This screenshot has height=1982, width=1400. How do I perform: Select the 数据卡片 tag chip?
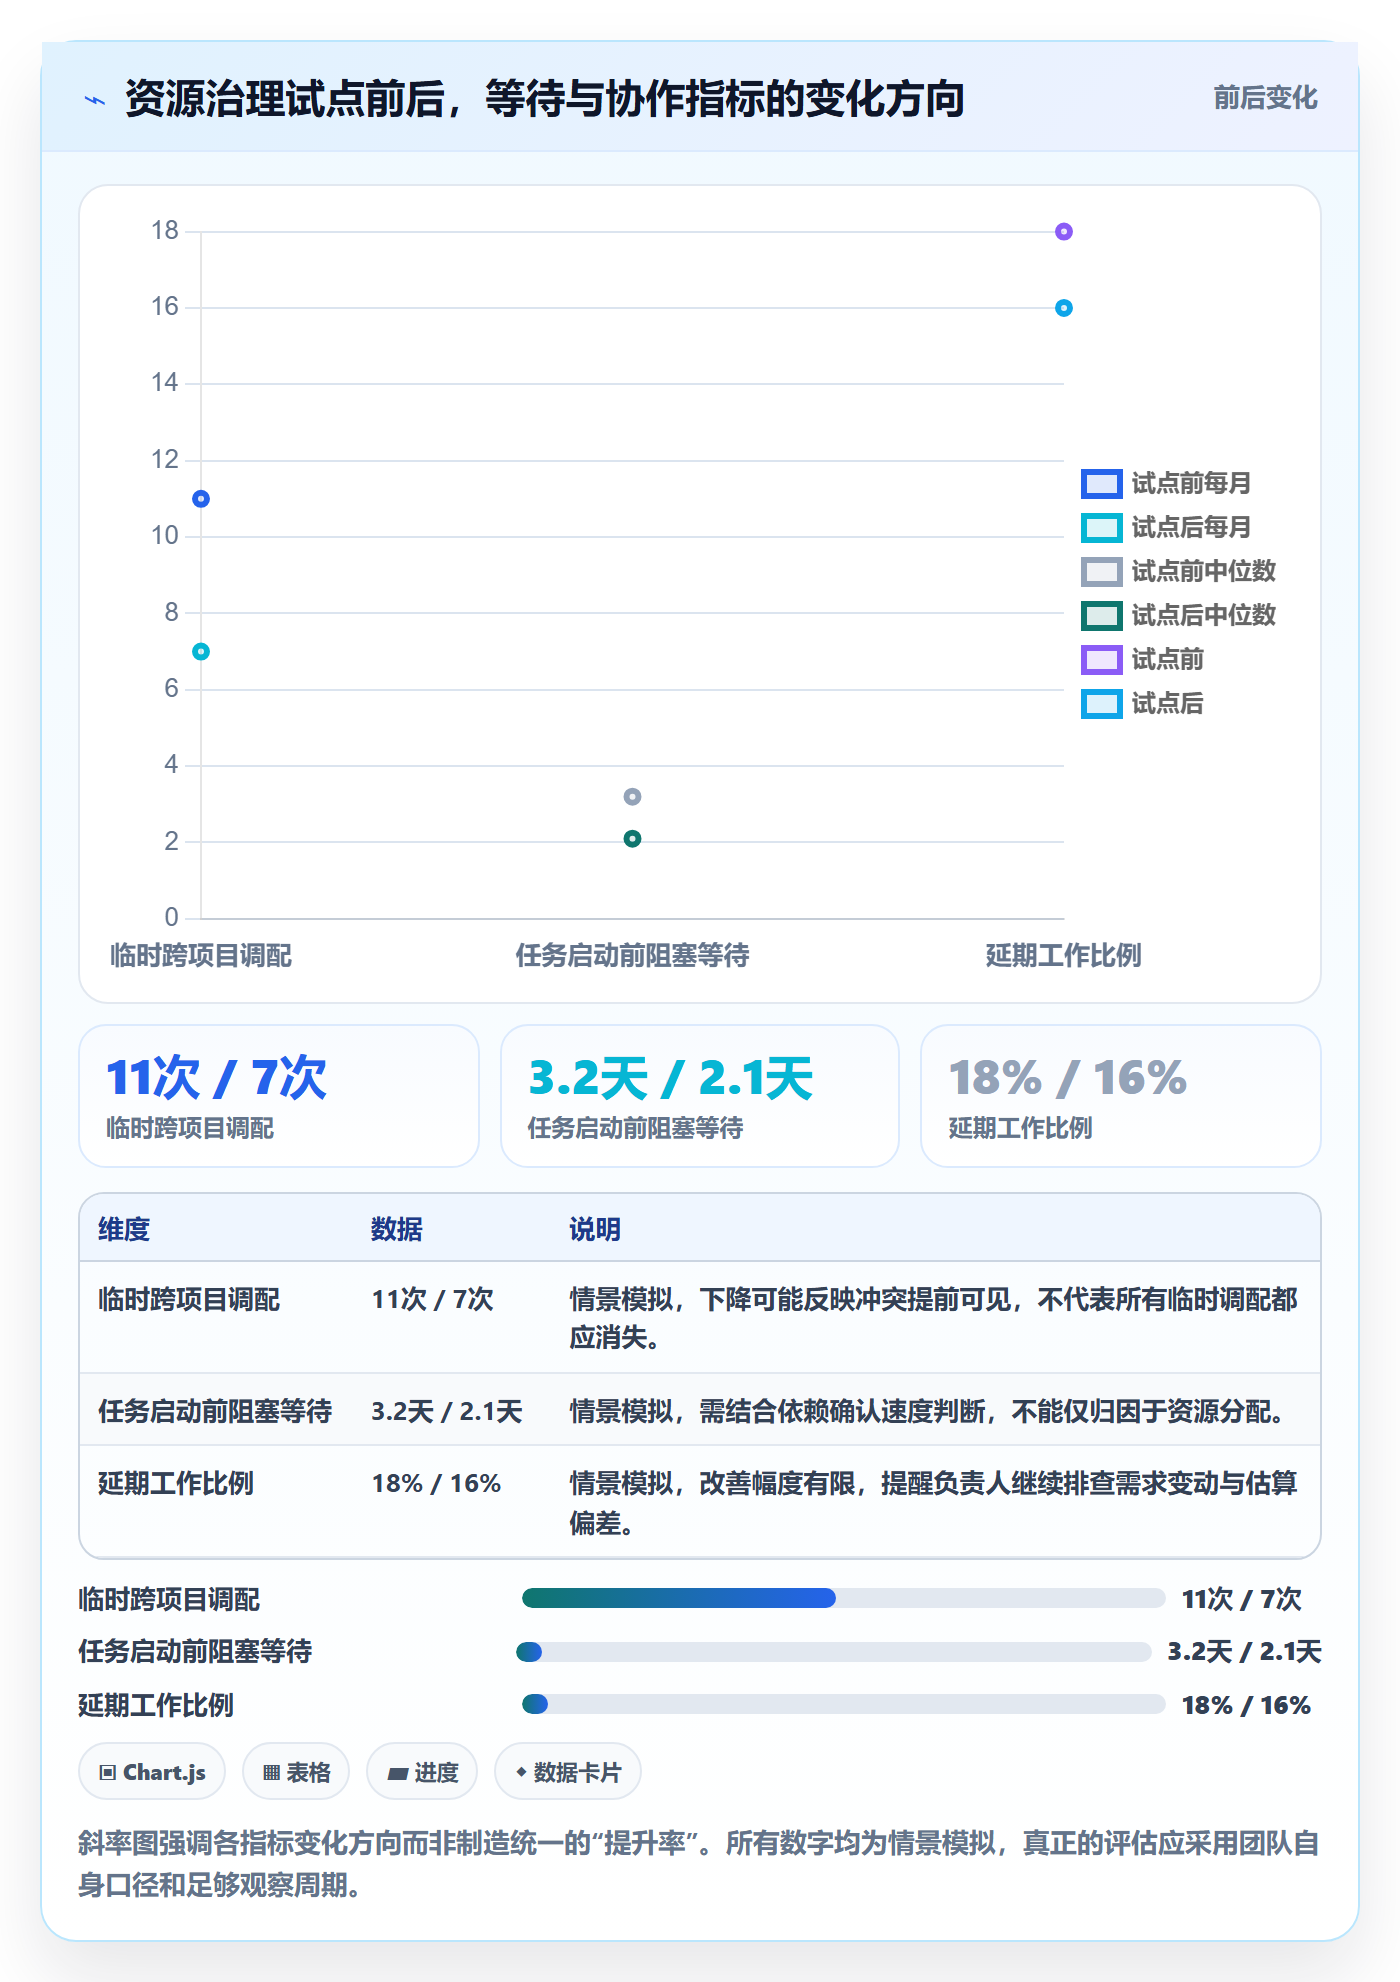point(568,1772)
